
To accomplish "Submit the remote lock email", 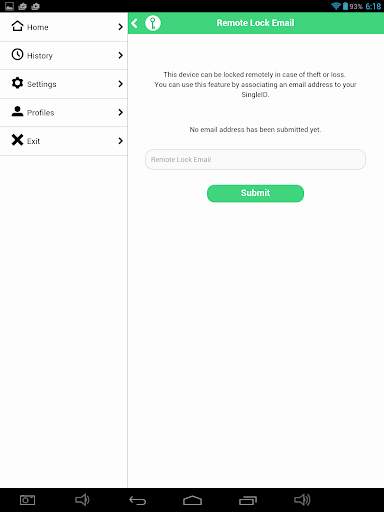I will pyautogui.click(x=255, y=193).
